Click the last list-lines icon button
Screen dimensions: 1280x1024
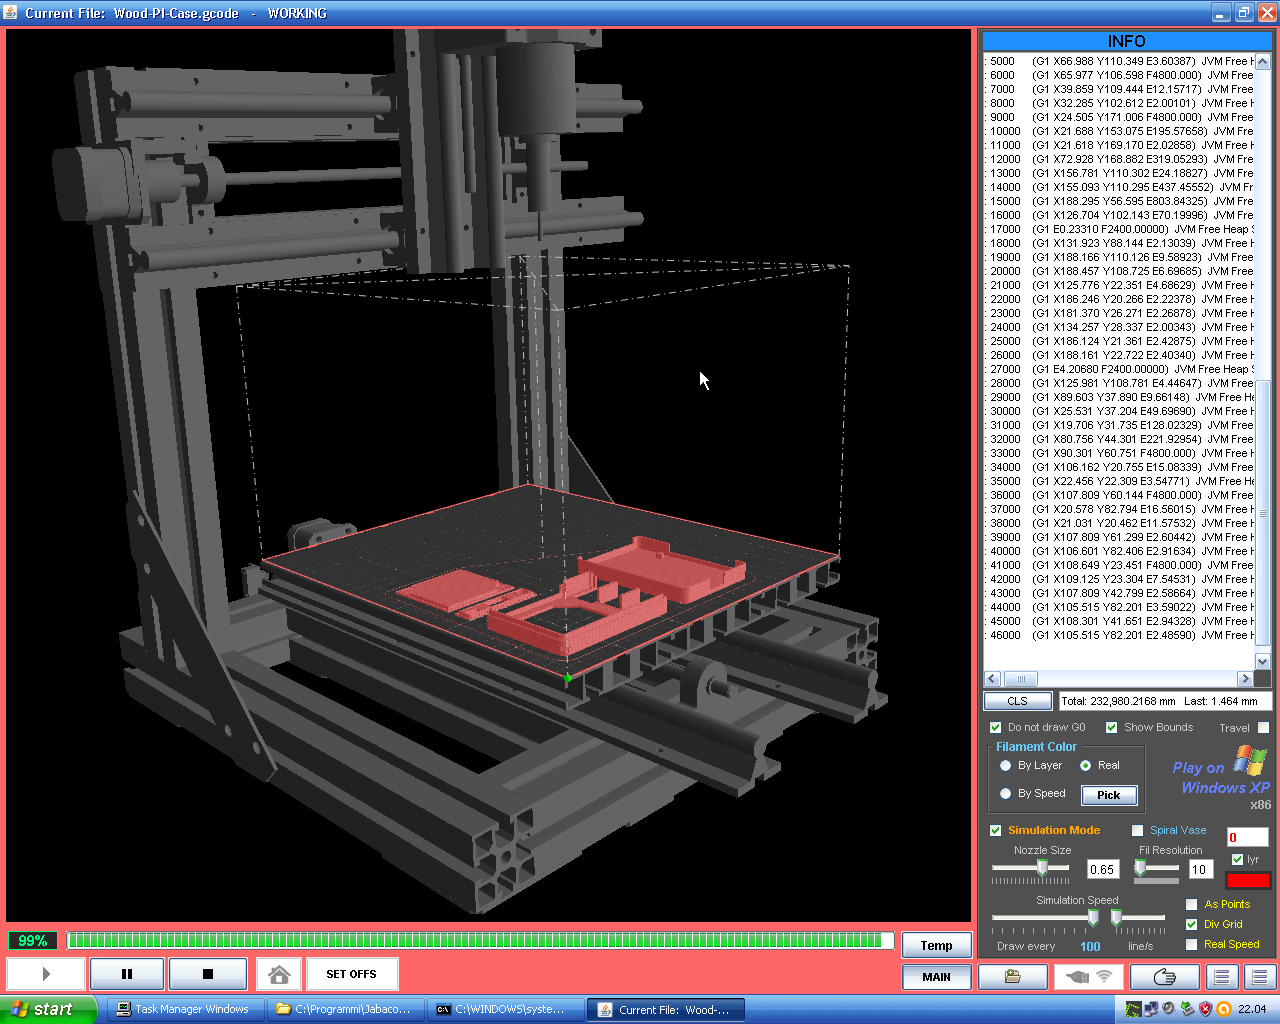[1259, 976]
